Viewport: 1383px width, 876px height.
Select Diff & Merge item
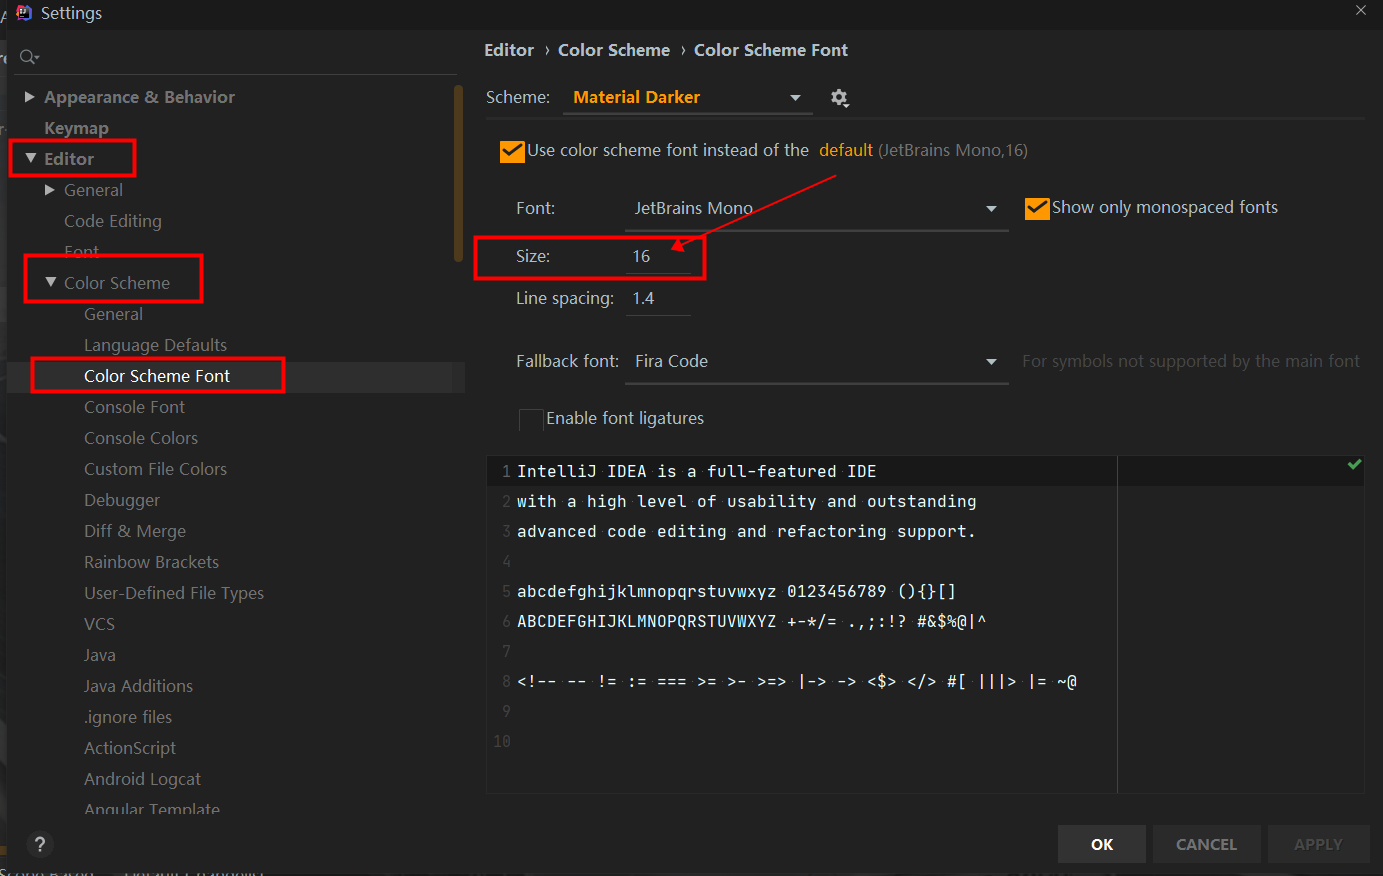(x=135, y=531)
